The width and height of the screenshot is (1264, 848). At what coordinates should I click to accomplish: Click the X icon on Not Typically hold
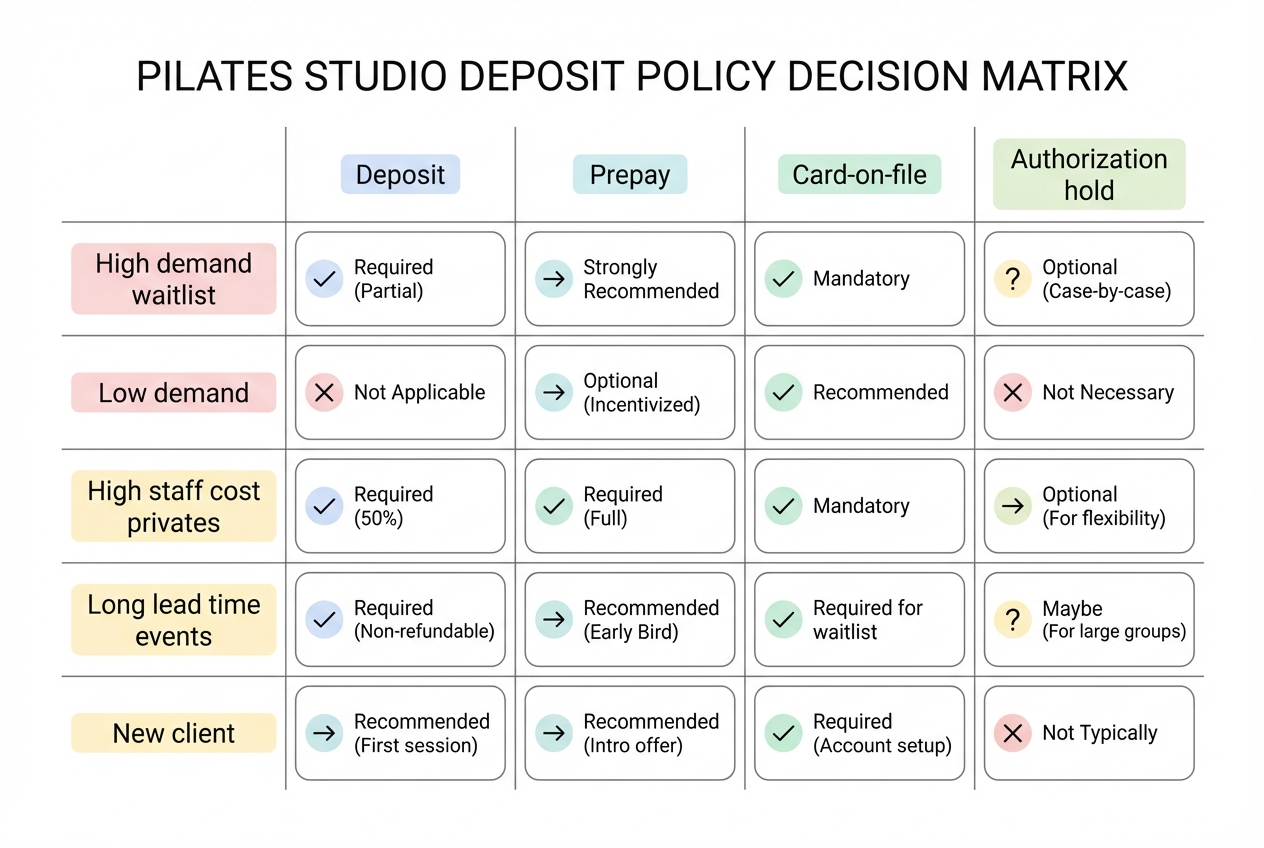tap(1012, 733)
